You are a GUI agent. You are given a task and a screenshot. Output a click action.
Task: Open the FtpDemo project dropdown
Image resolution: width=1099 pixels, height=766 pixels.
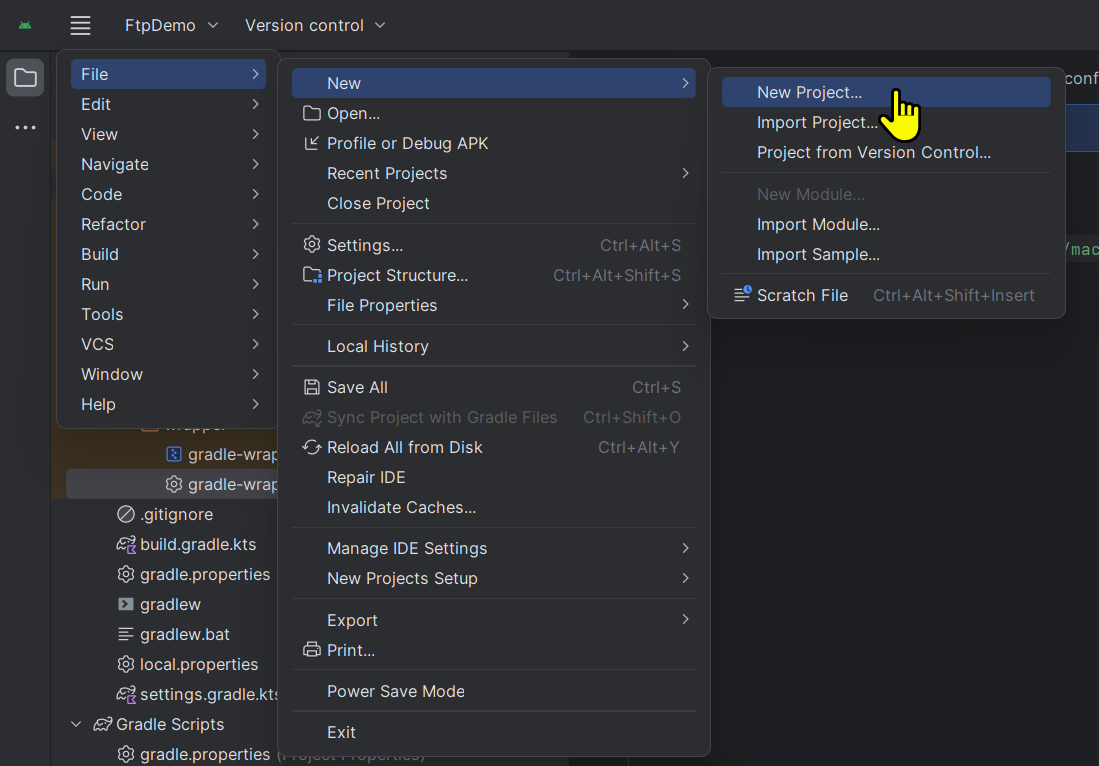point(172,25)
